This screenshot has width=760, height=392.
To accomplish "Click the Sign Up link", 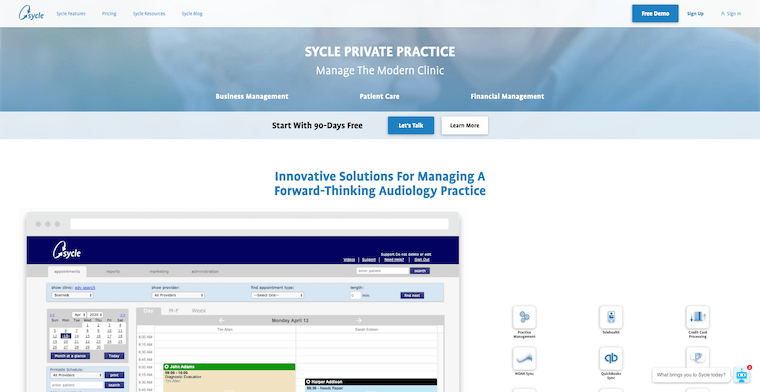I will (695, 14).
